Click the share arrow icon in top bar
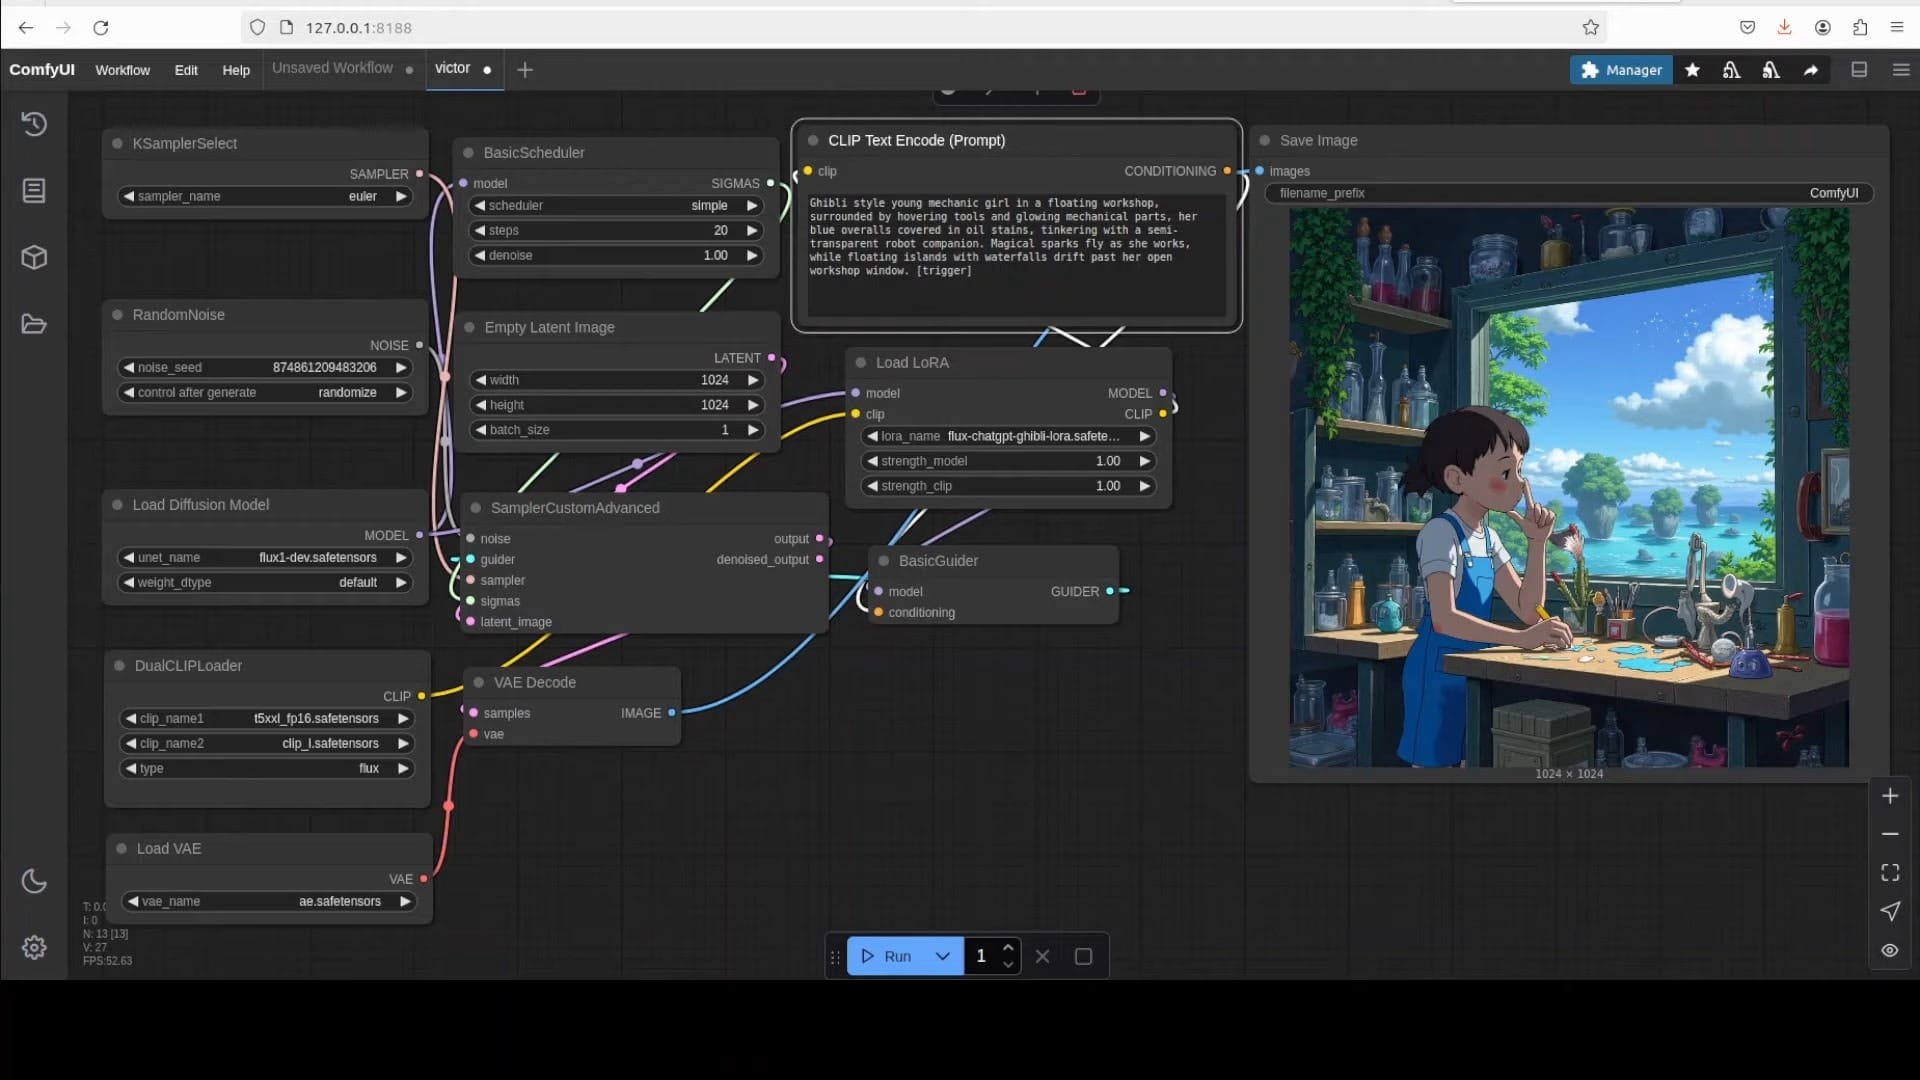 (1811, 70)
